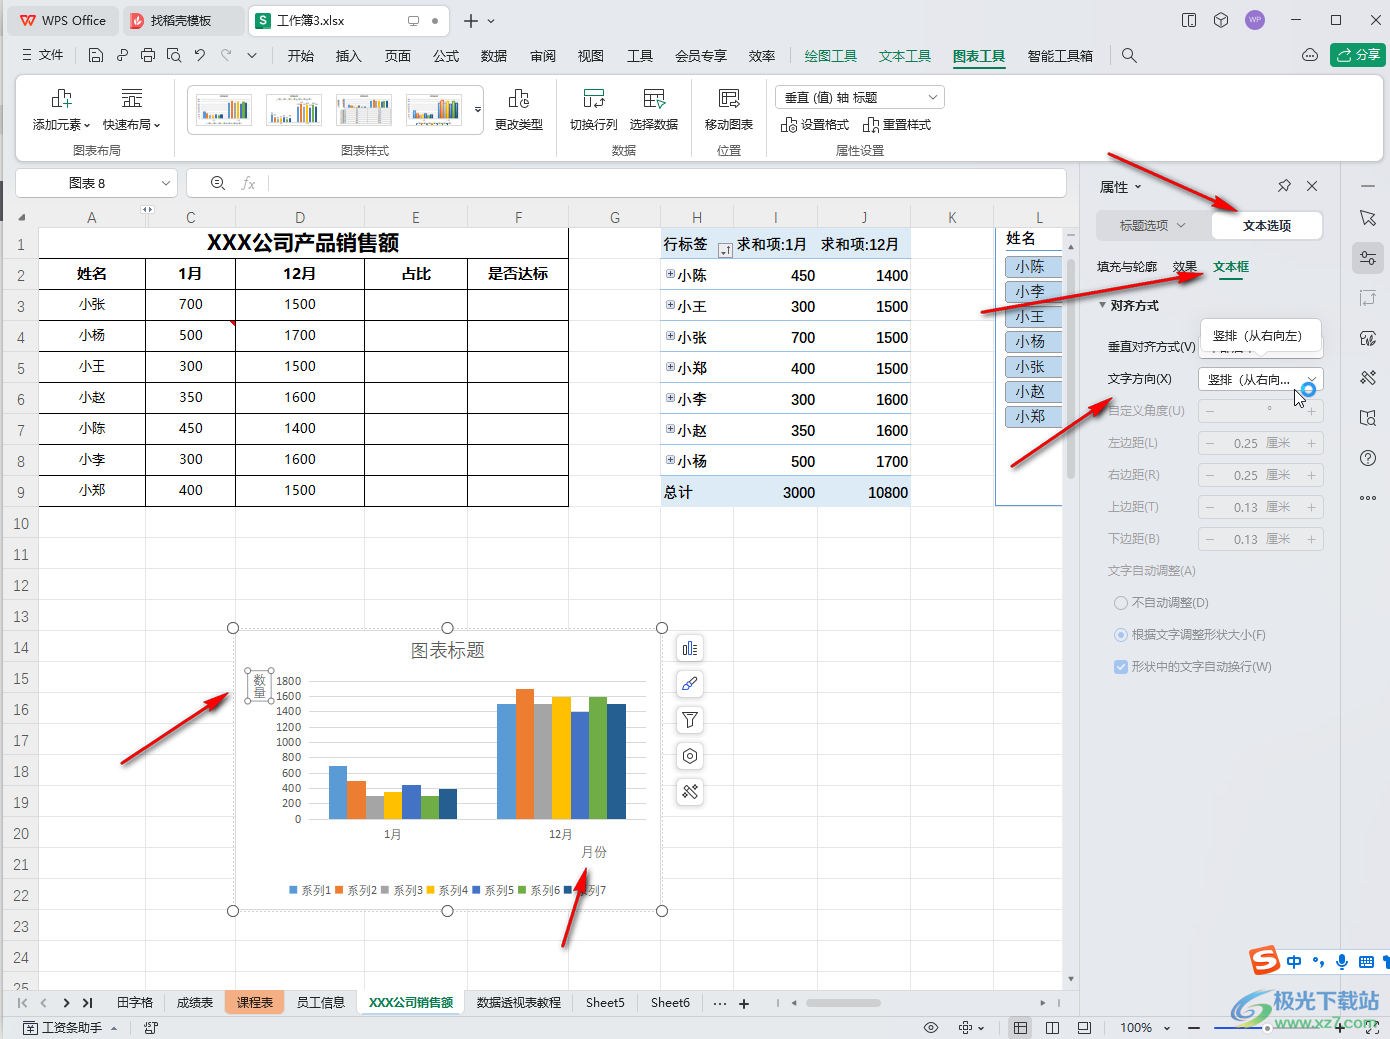
Task: Click the cloud sync icon near share
Action: click(x=1310, y=55)
